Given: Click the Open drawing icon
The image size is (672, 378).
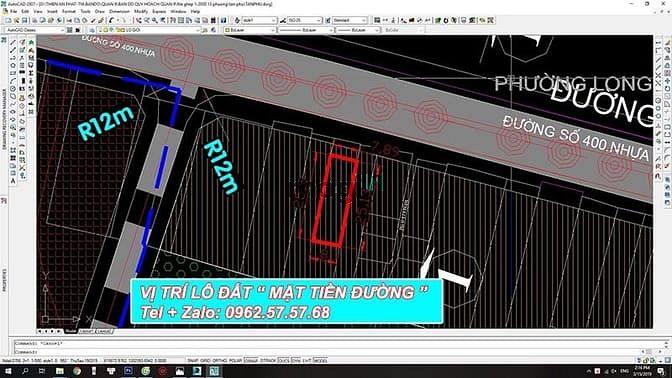Looking at the screenshot, I should 16,20.
